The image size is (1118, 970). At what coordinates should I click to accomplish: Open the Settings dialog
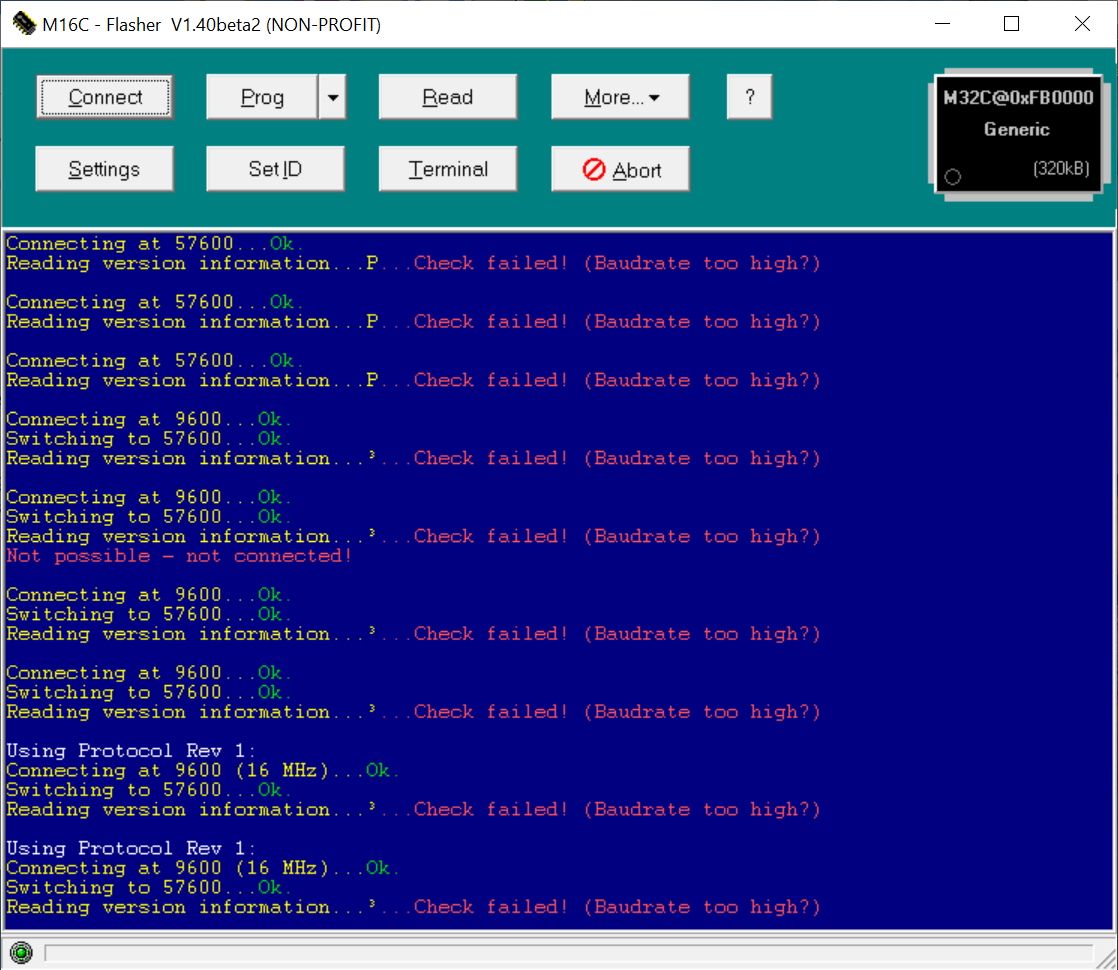coord(104,169)
